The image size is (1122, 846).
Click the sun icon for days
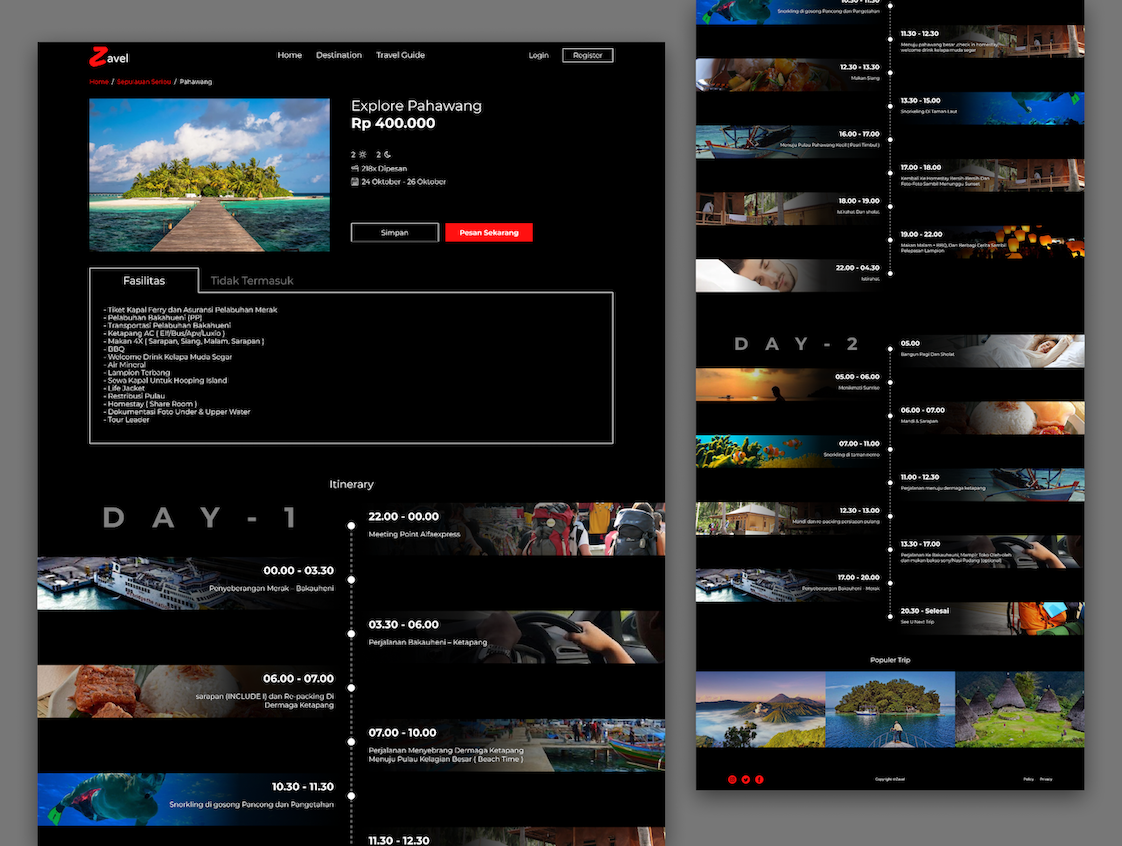[x=362, y=155]
